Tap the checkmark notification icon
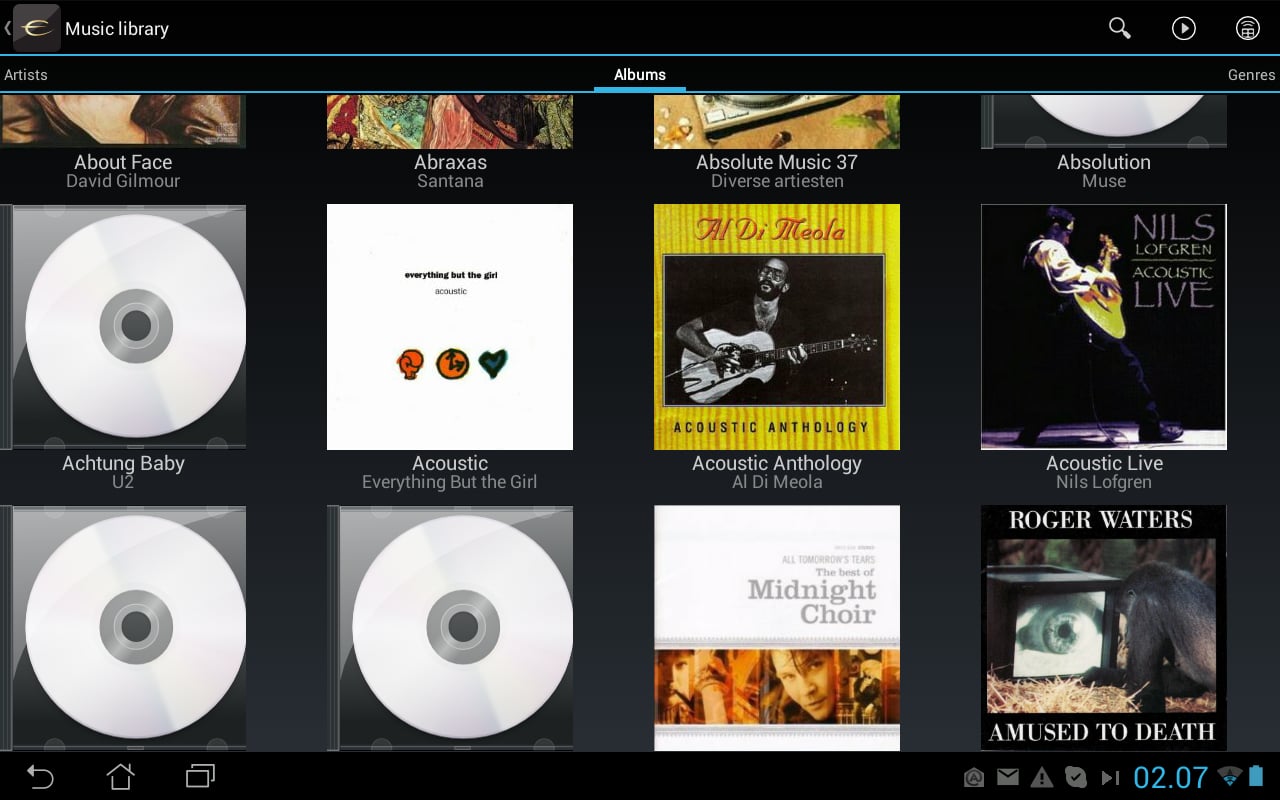Screen dimensions: 1280x800 1076,777
